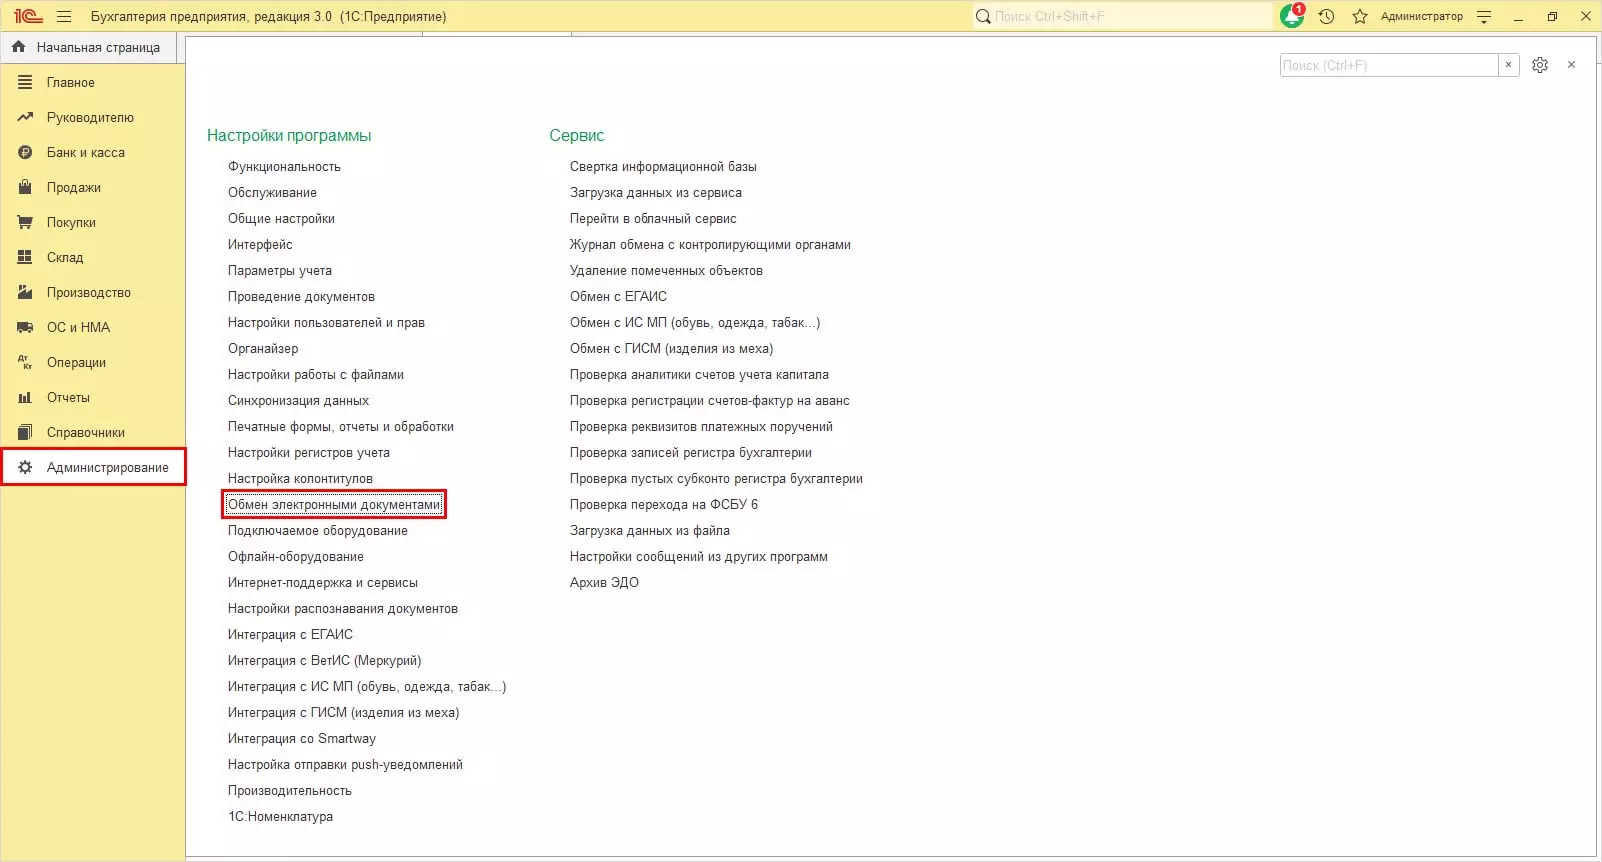
Task: Open Обмен электронными документами
Action: [334, 504]
